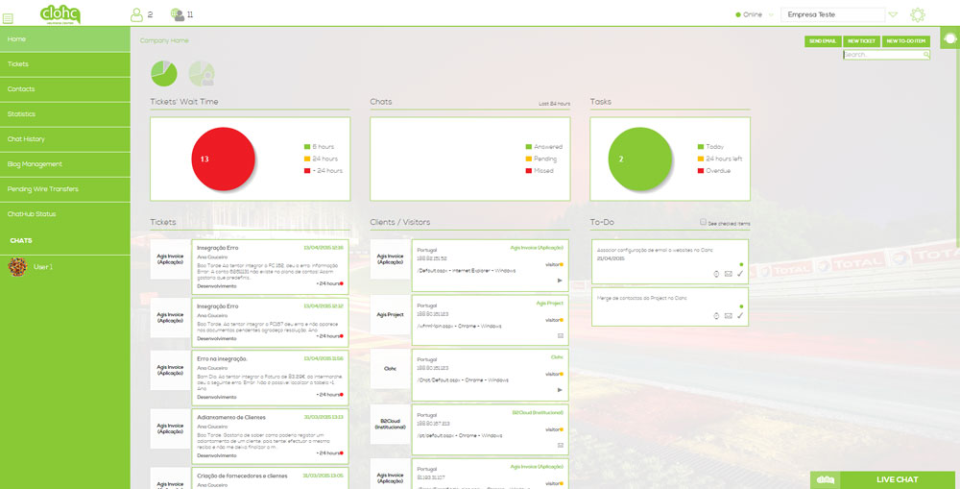Click the SEND EMAIL button
This screenshot has width=960, height=489.
click(x=822, y=41)
